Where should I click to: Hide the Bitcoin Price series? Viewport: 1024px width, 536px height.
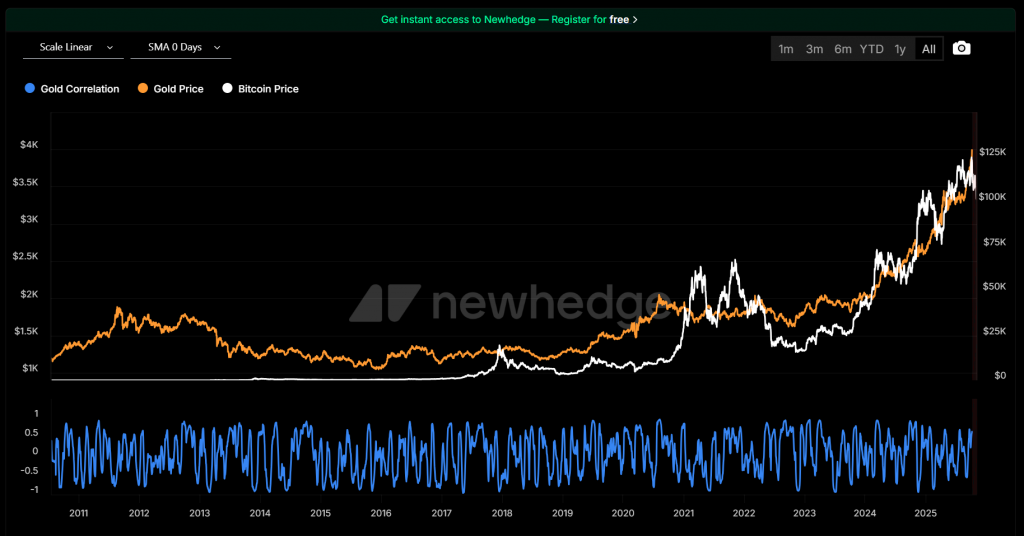(x=267, y=89)
